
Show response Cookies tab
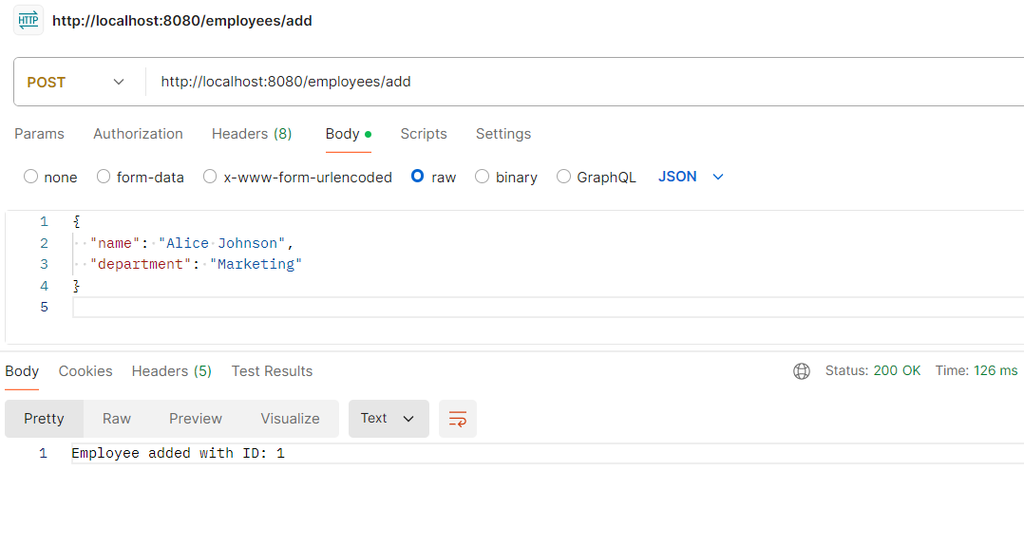[85, 371]
